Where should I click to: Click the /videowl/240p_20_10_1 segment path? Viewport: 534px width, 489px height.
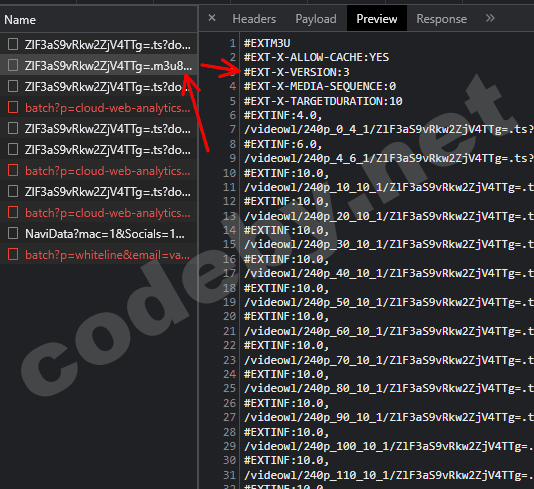pos(389,216)
